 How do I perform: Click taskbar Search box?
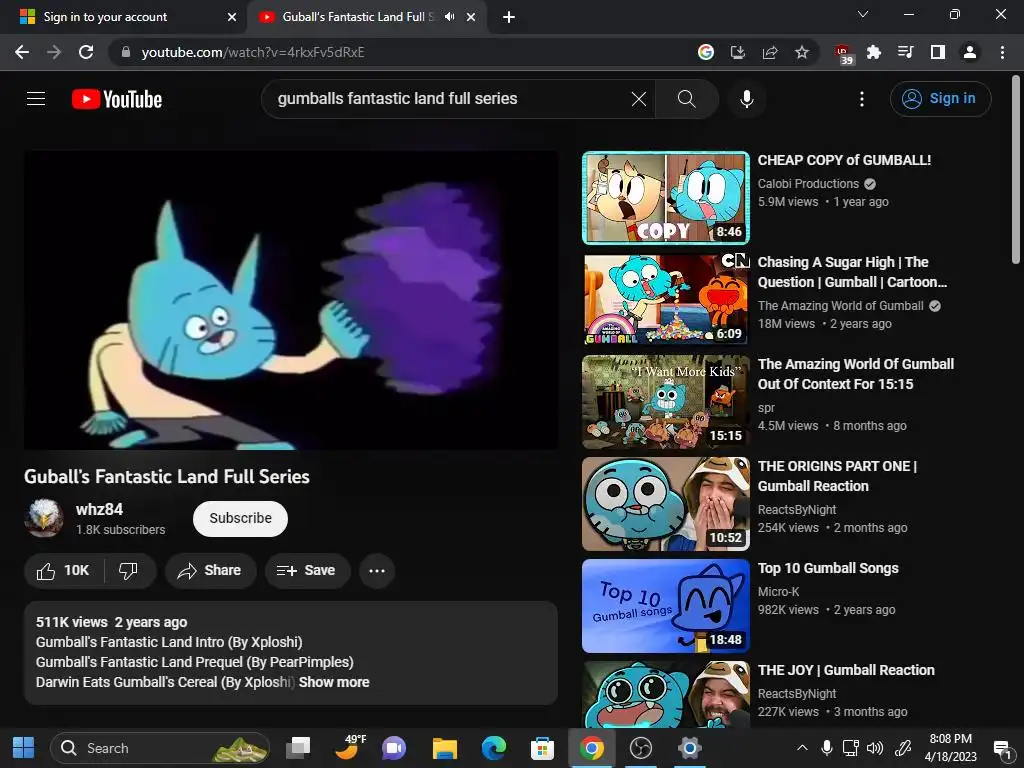tap(160, 748)
